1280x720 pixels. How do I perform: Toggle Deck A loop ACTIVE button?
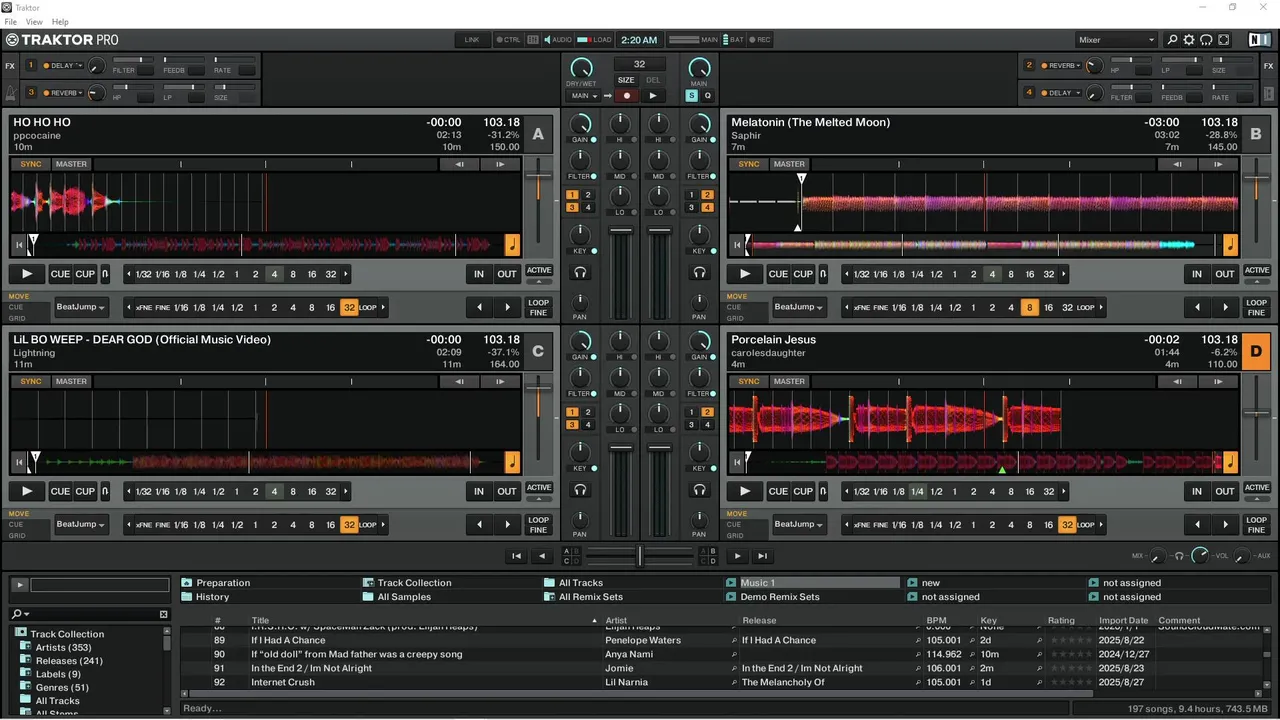coord(539,270)
